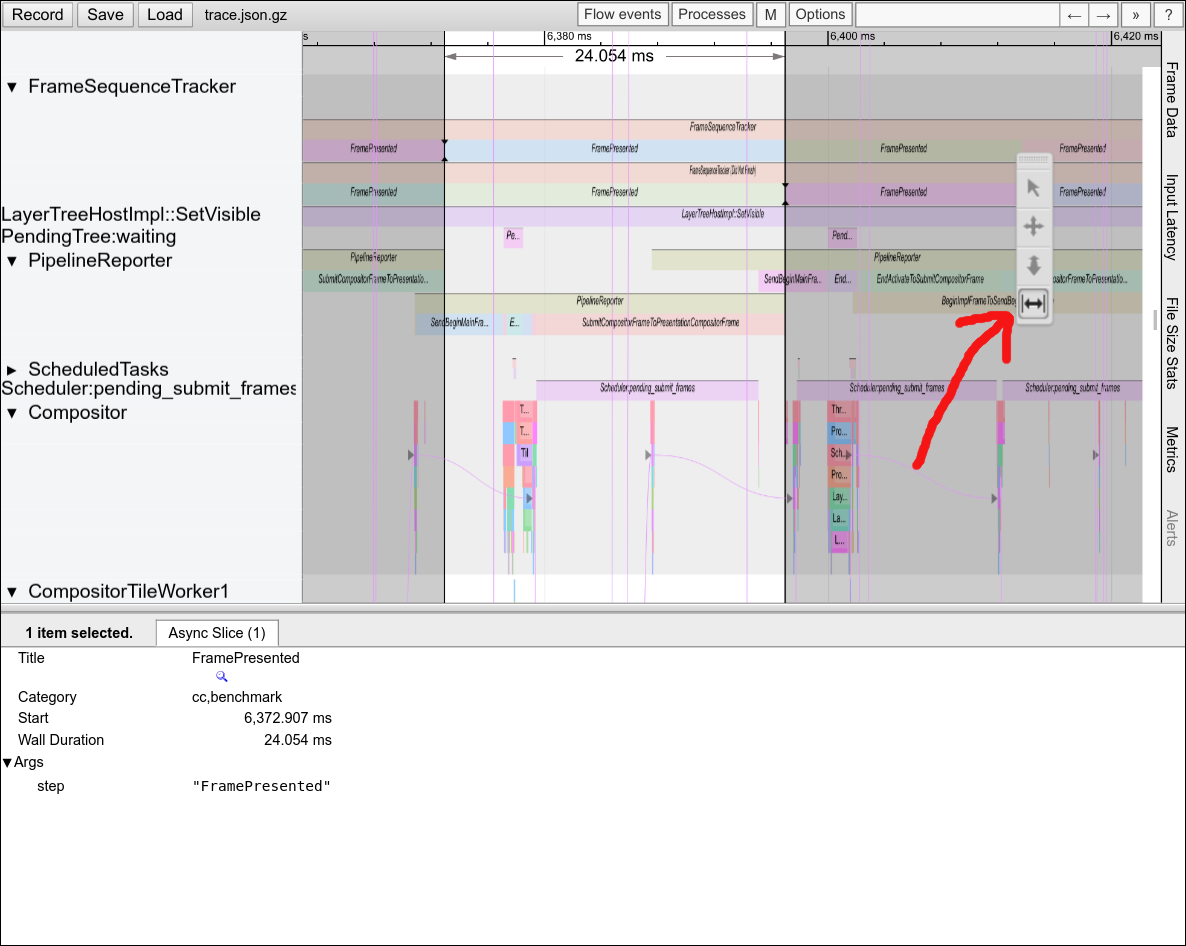This screenshot has width=1186, height=946.
Task: Click the question mark help button
Action: click(1167, 15)
